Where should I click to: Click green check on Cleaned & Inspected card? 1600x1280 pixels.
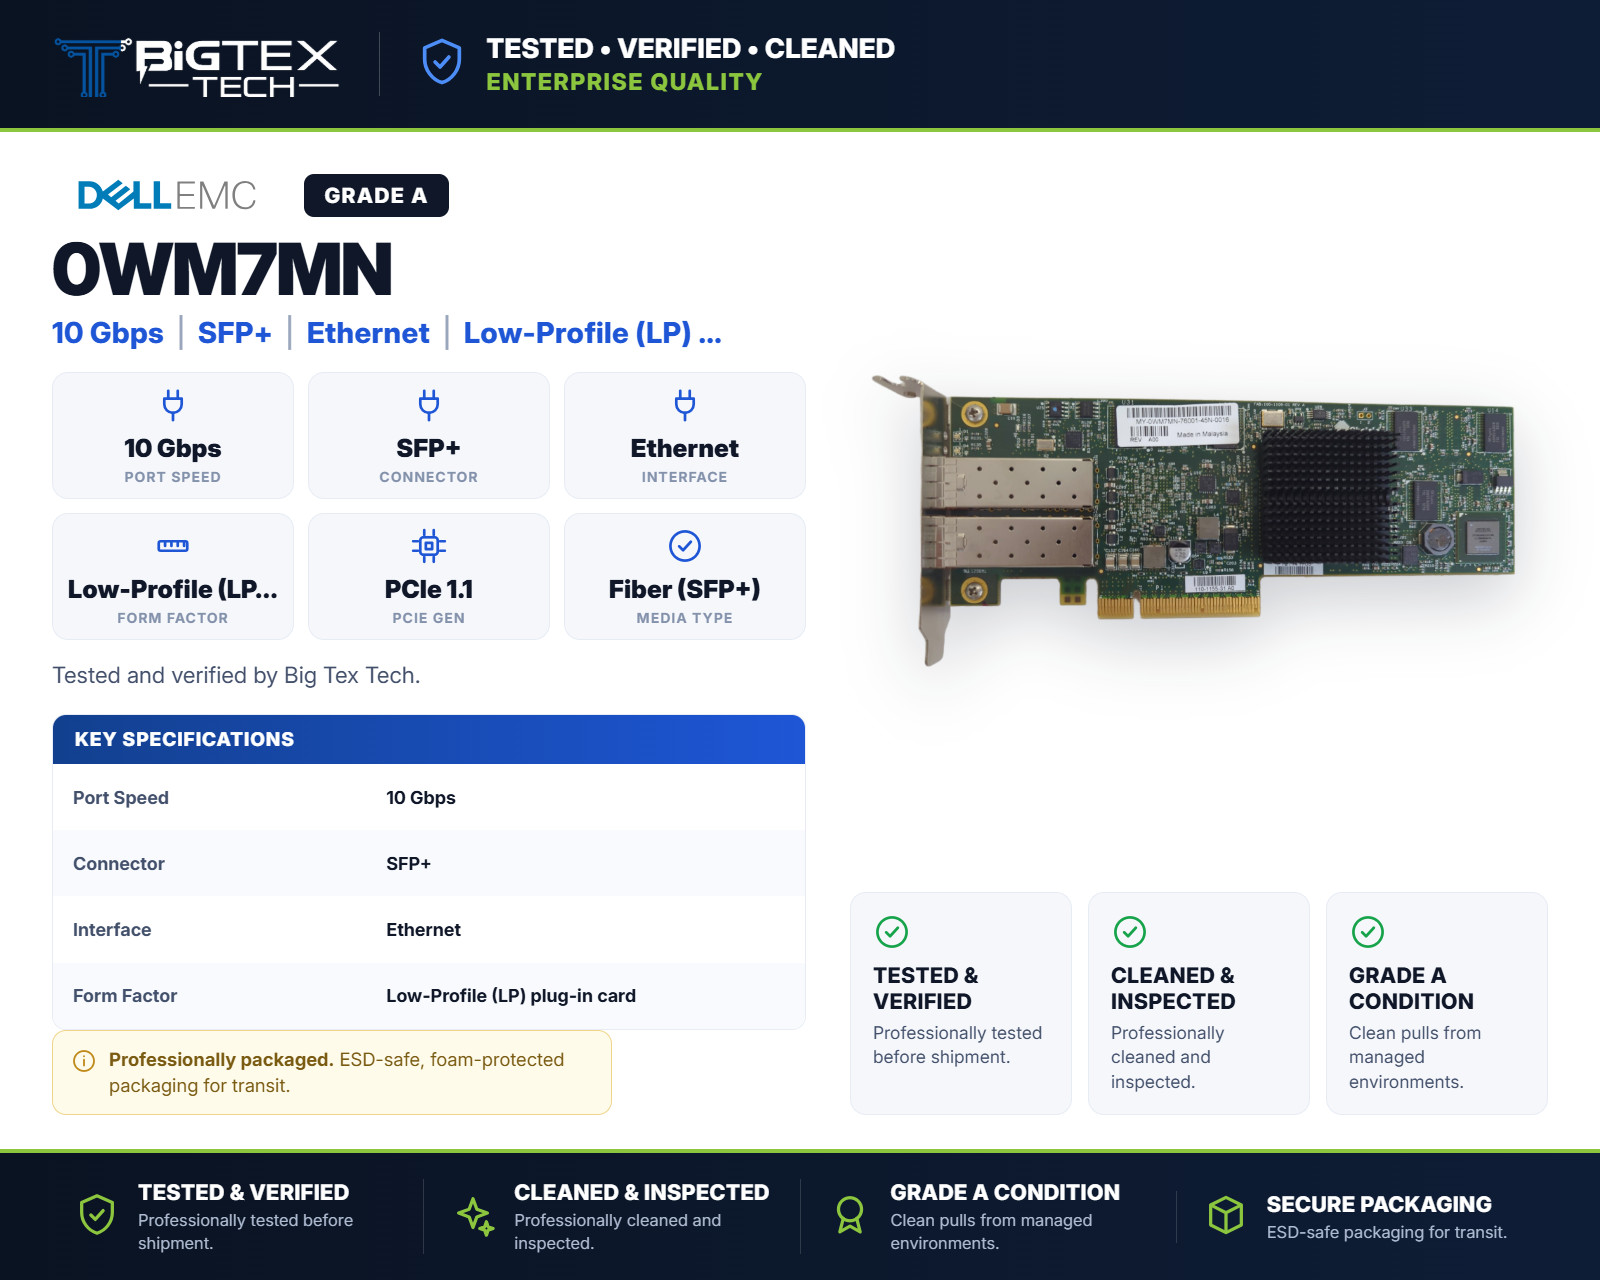[x=1130, y=932]
